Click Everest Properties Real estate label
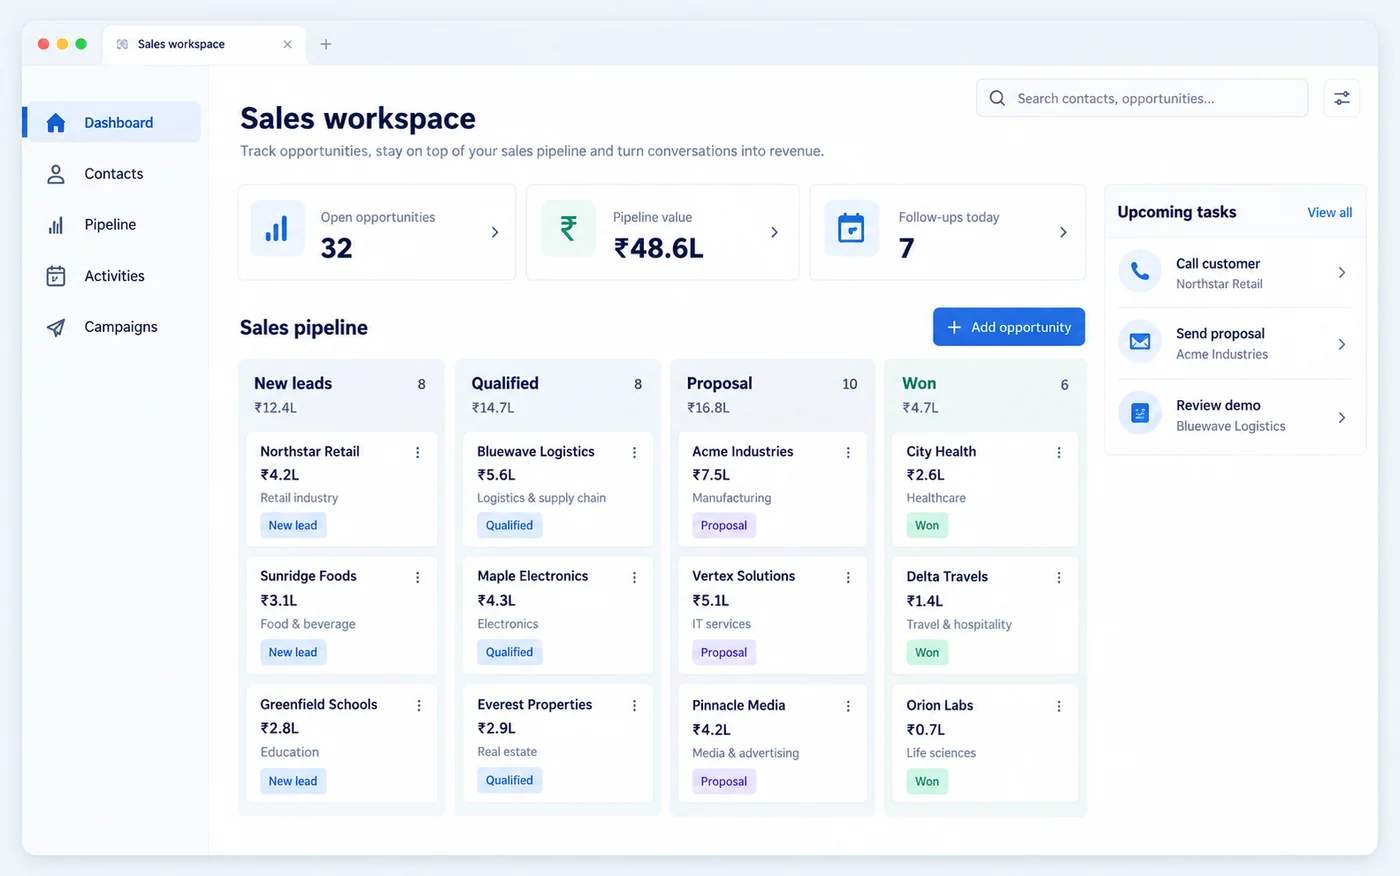 click(x=507, y=752)
